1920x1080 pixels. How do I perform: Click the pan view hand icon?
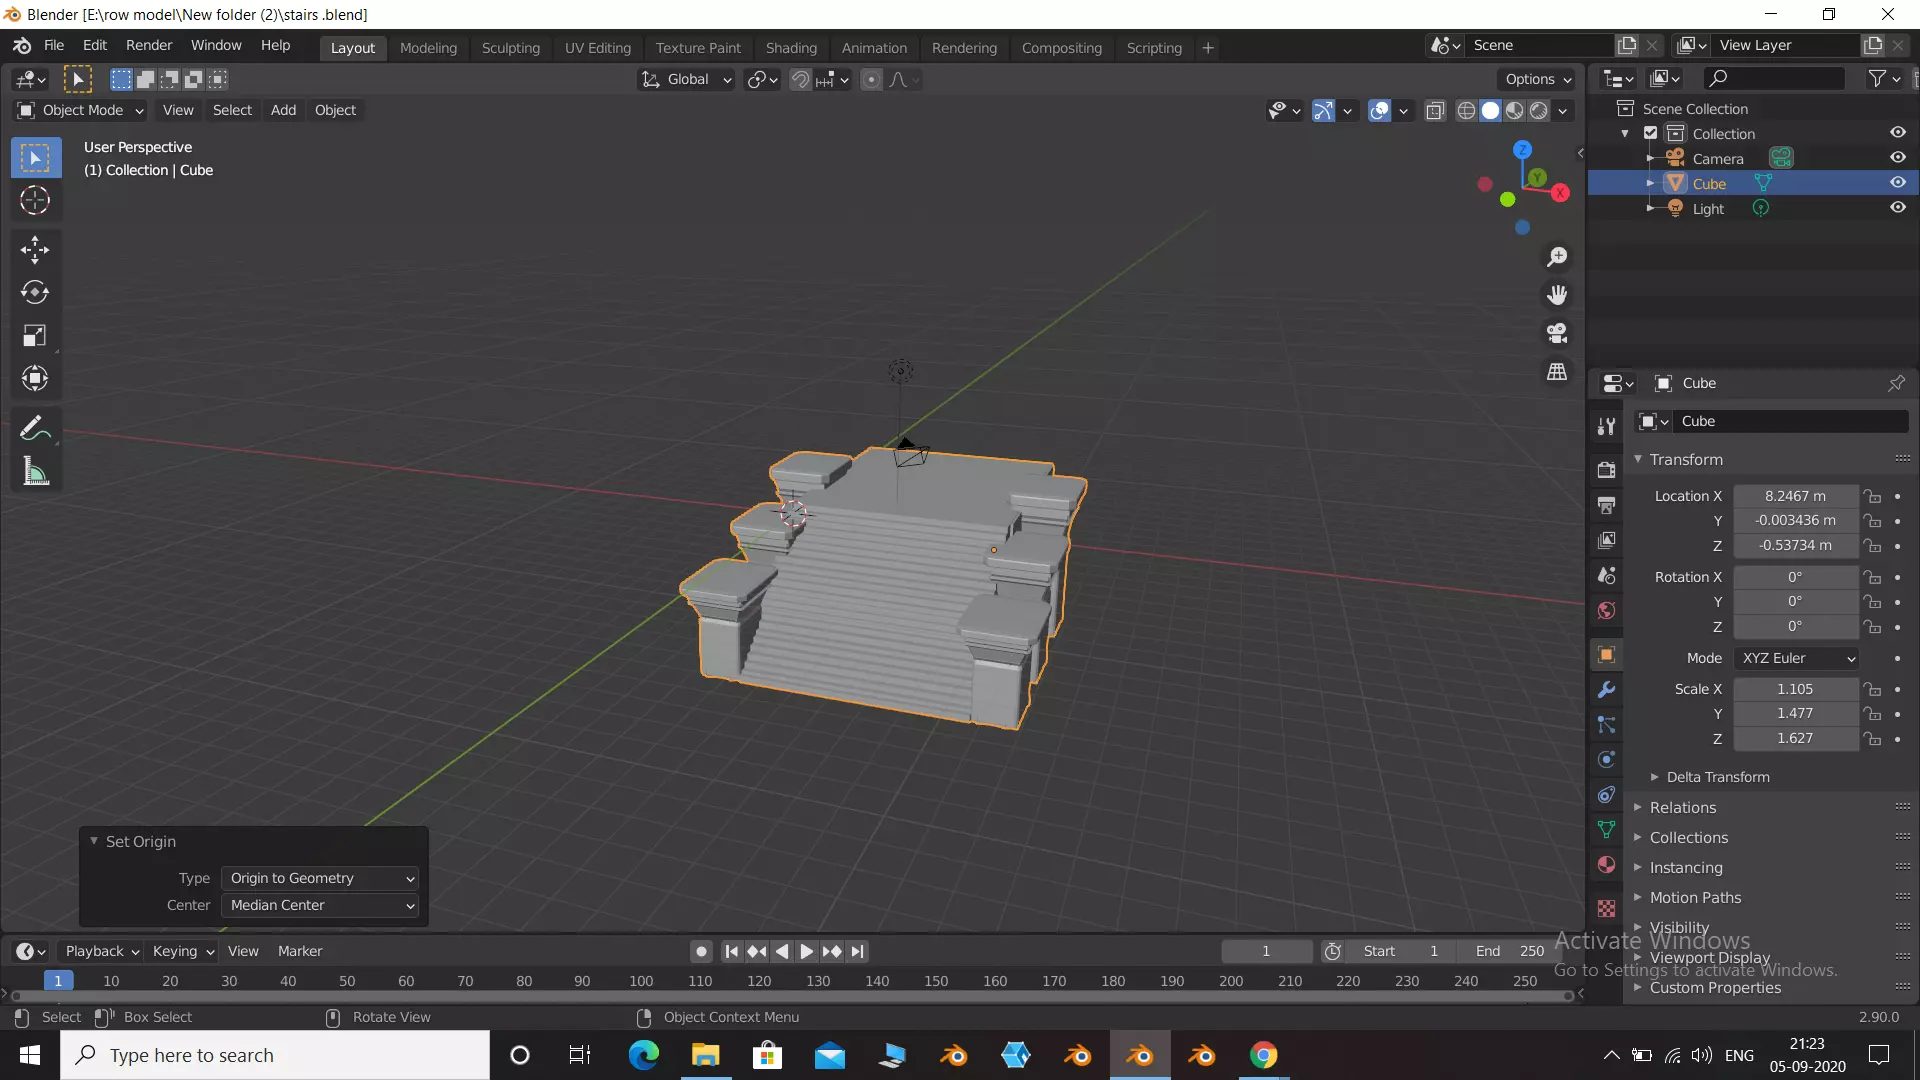click(x=1557, y=295)
